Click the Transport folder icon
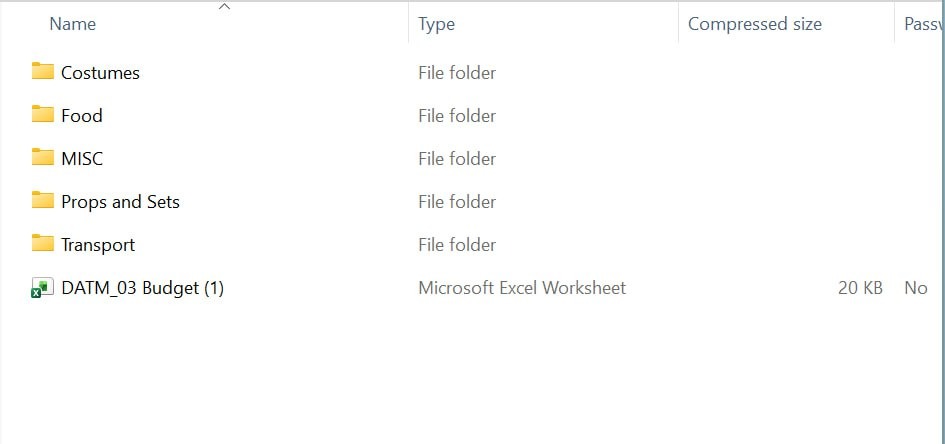Screen dimensions: 945x444 coord(42,243)
